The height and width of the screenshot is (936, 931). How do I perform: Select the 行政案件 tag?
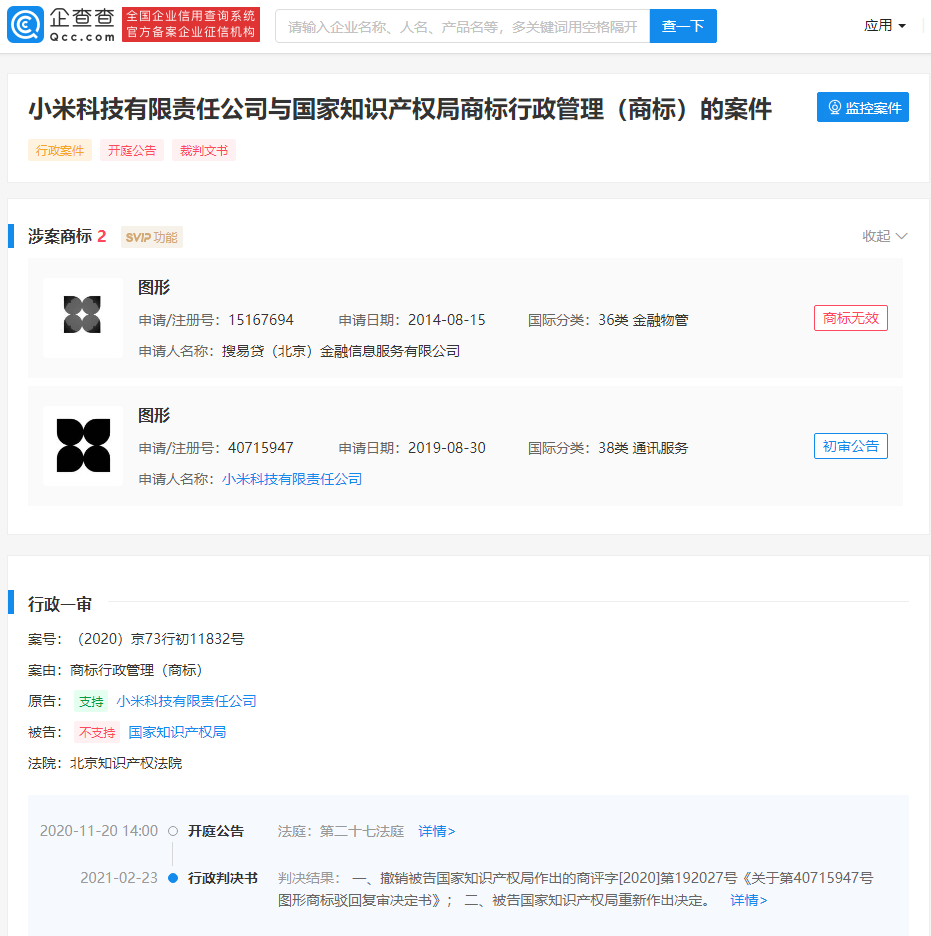pos(60,150)
